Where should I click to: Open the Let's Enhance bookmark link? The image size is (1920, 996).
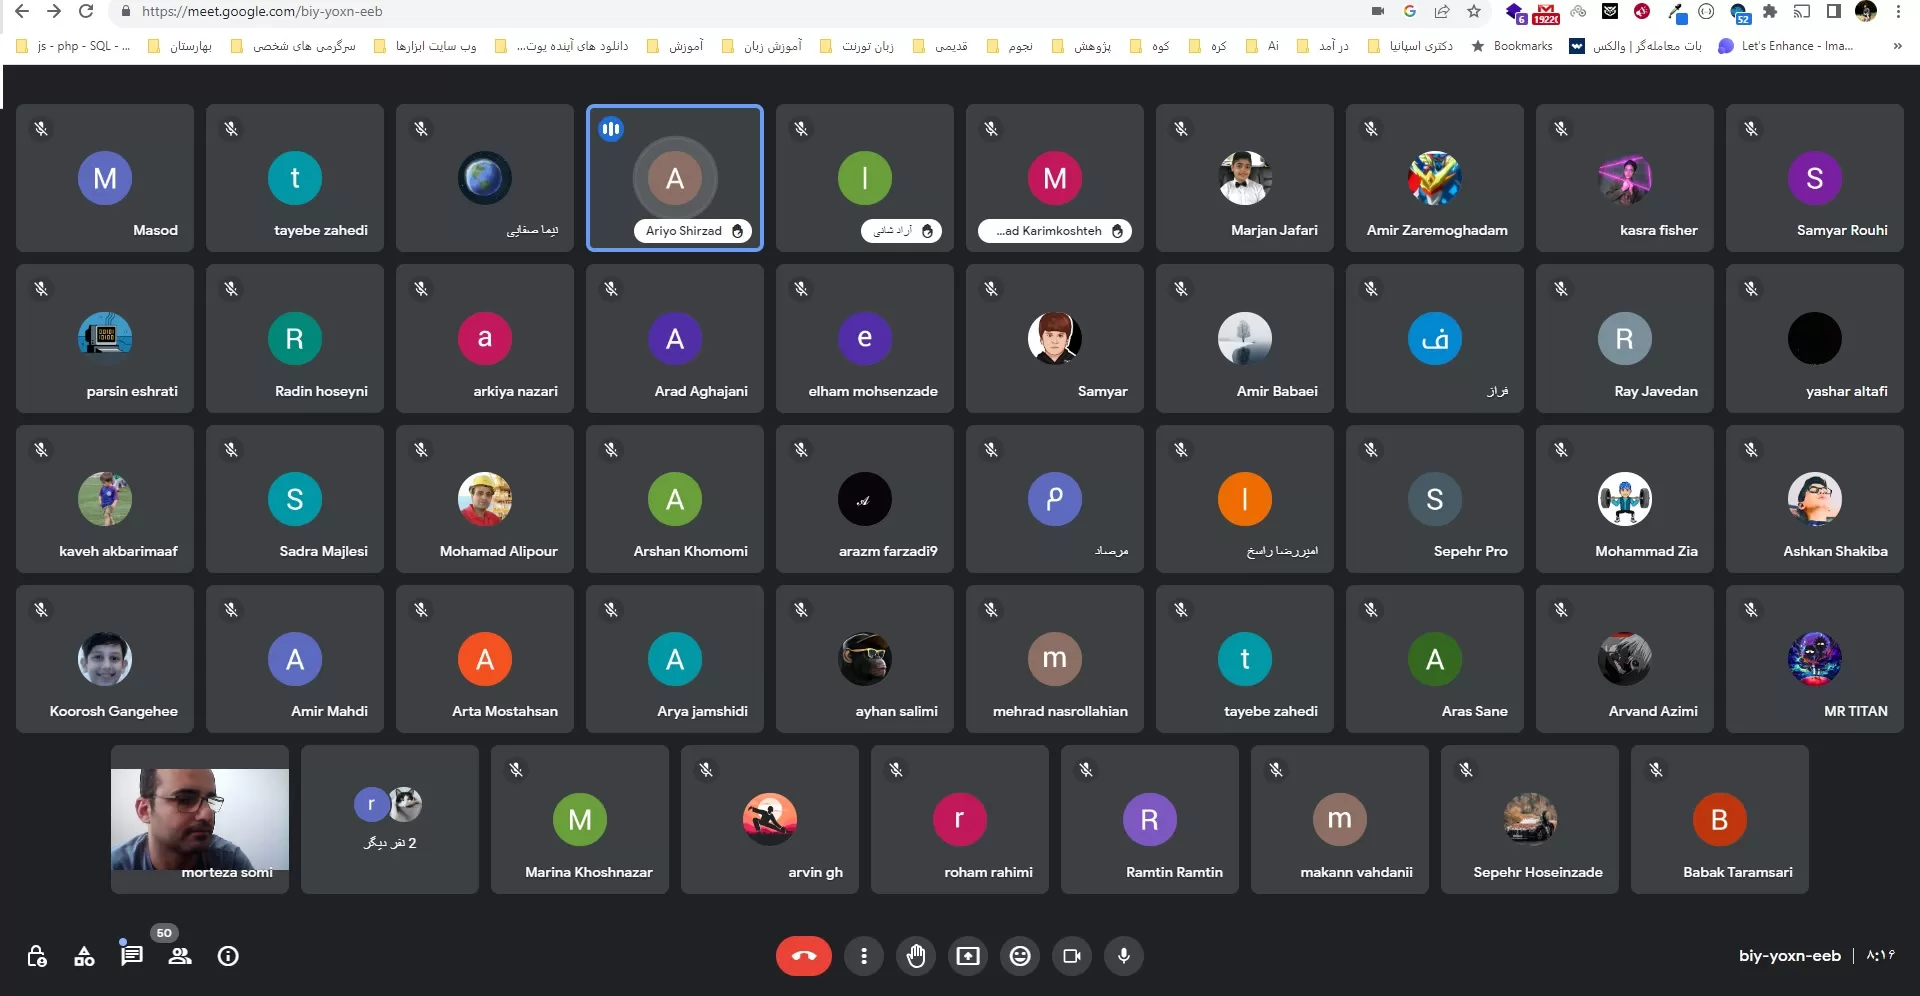click(x=1786, y=46)
